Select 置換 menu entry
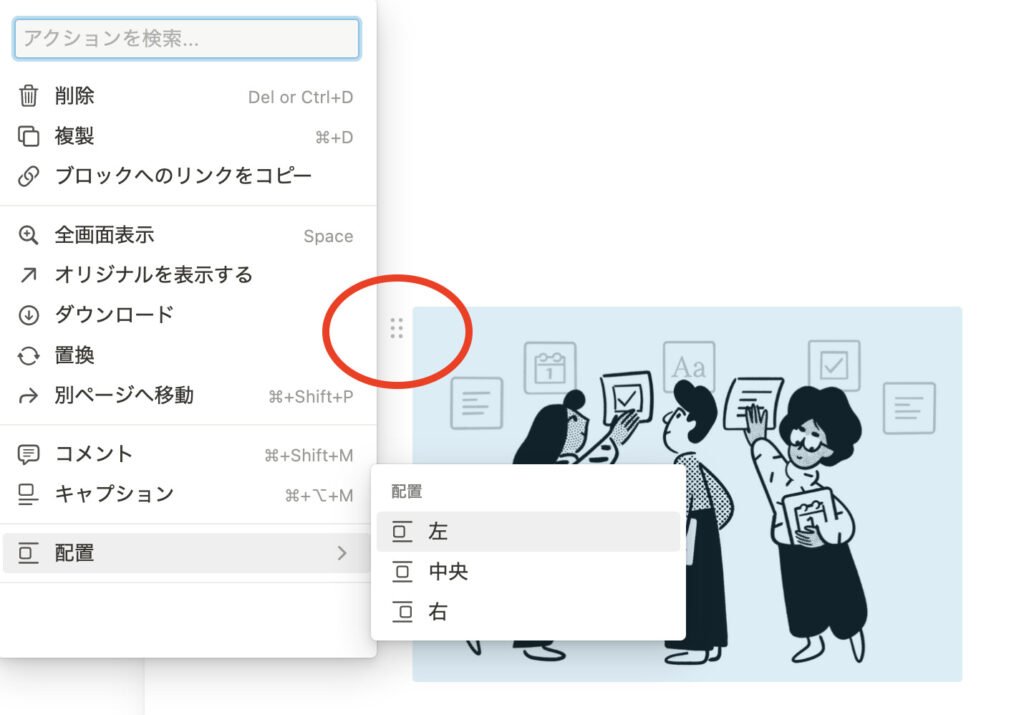This screenshot has width=1024, height=715. 187,356
